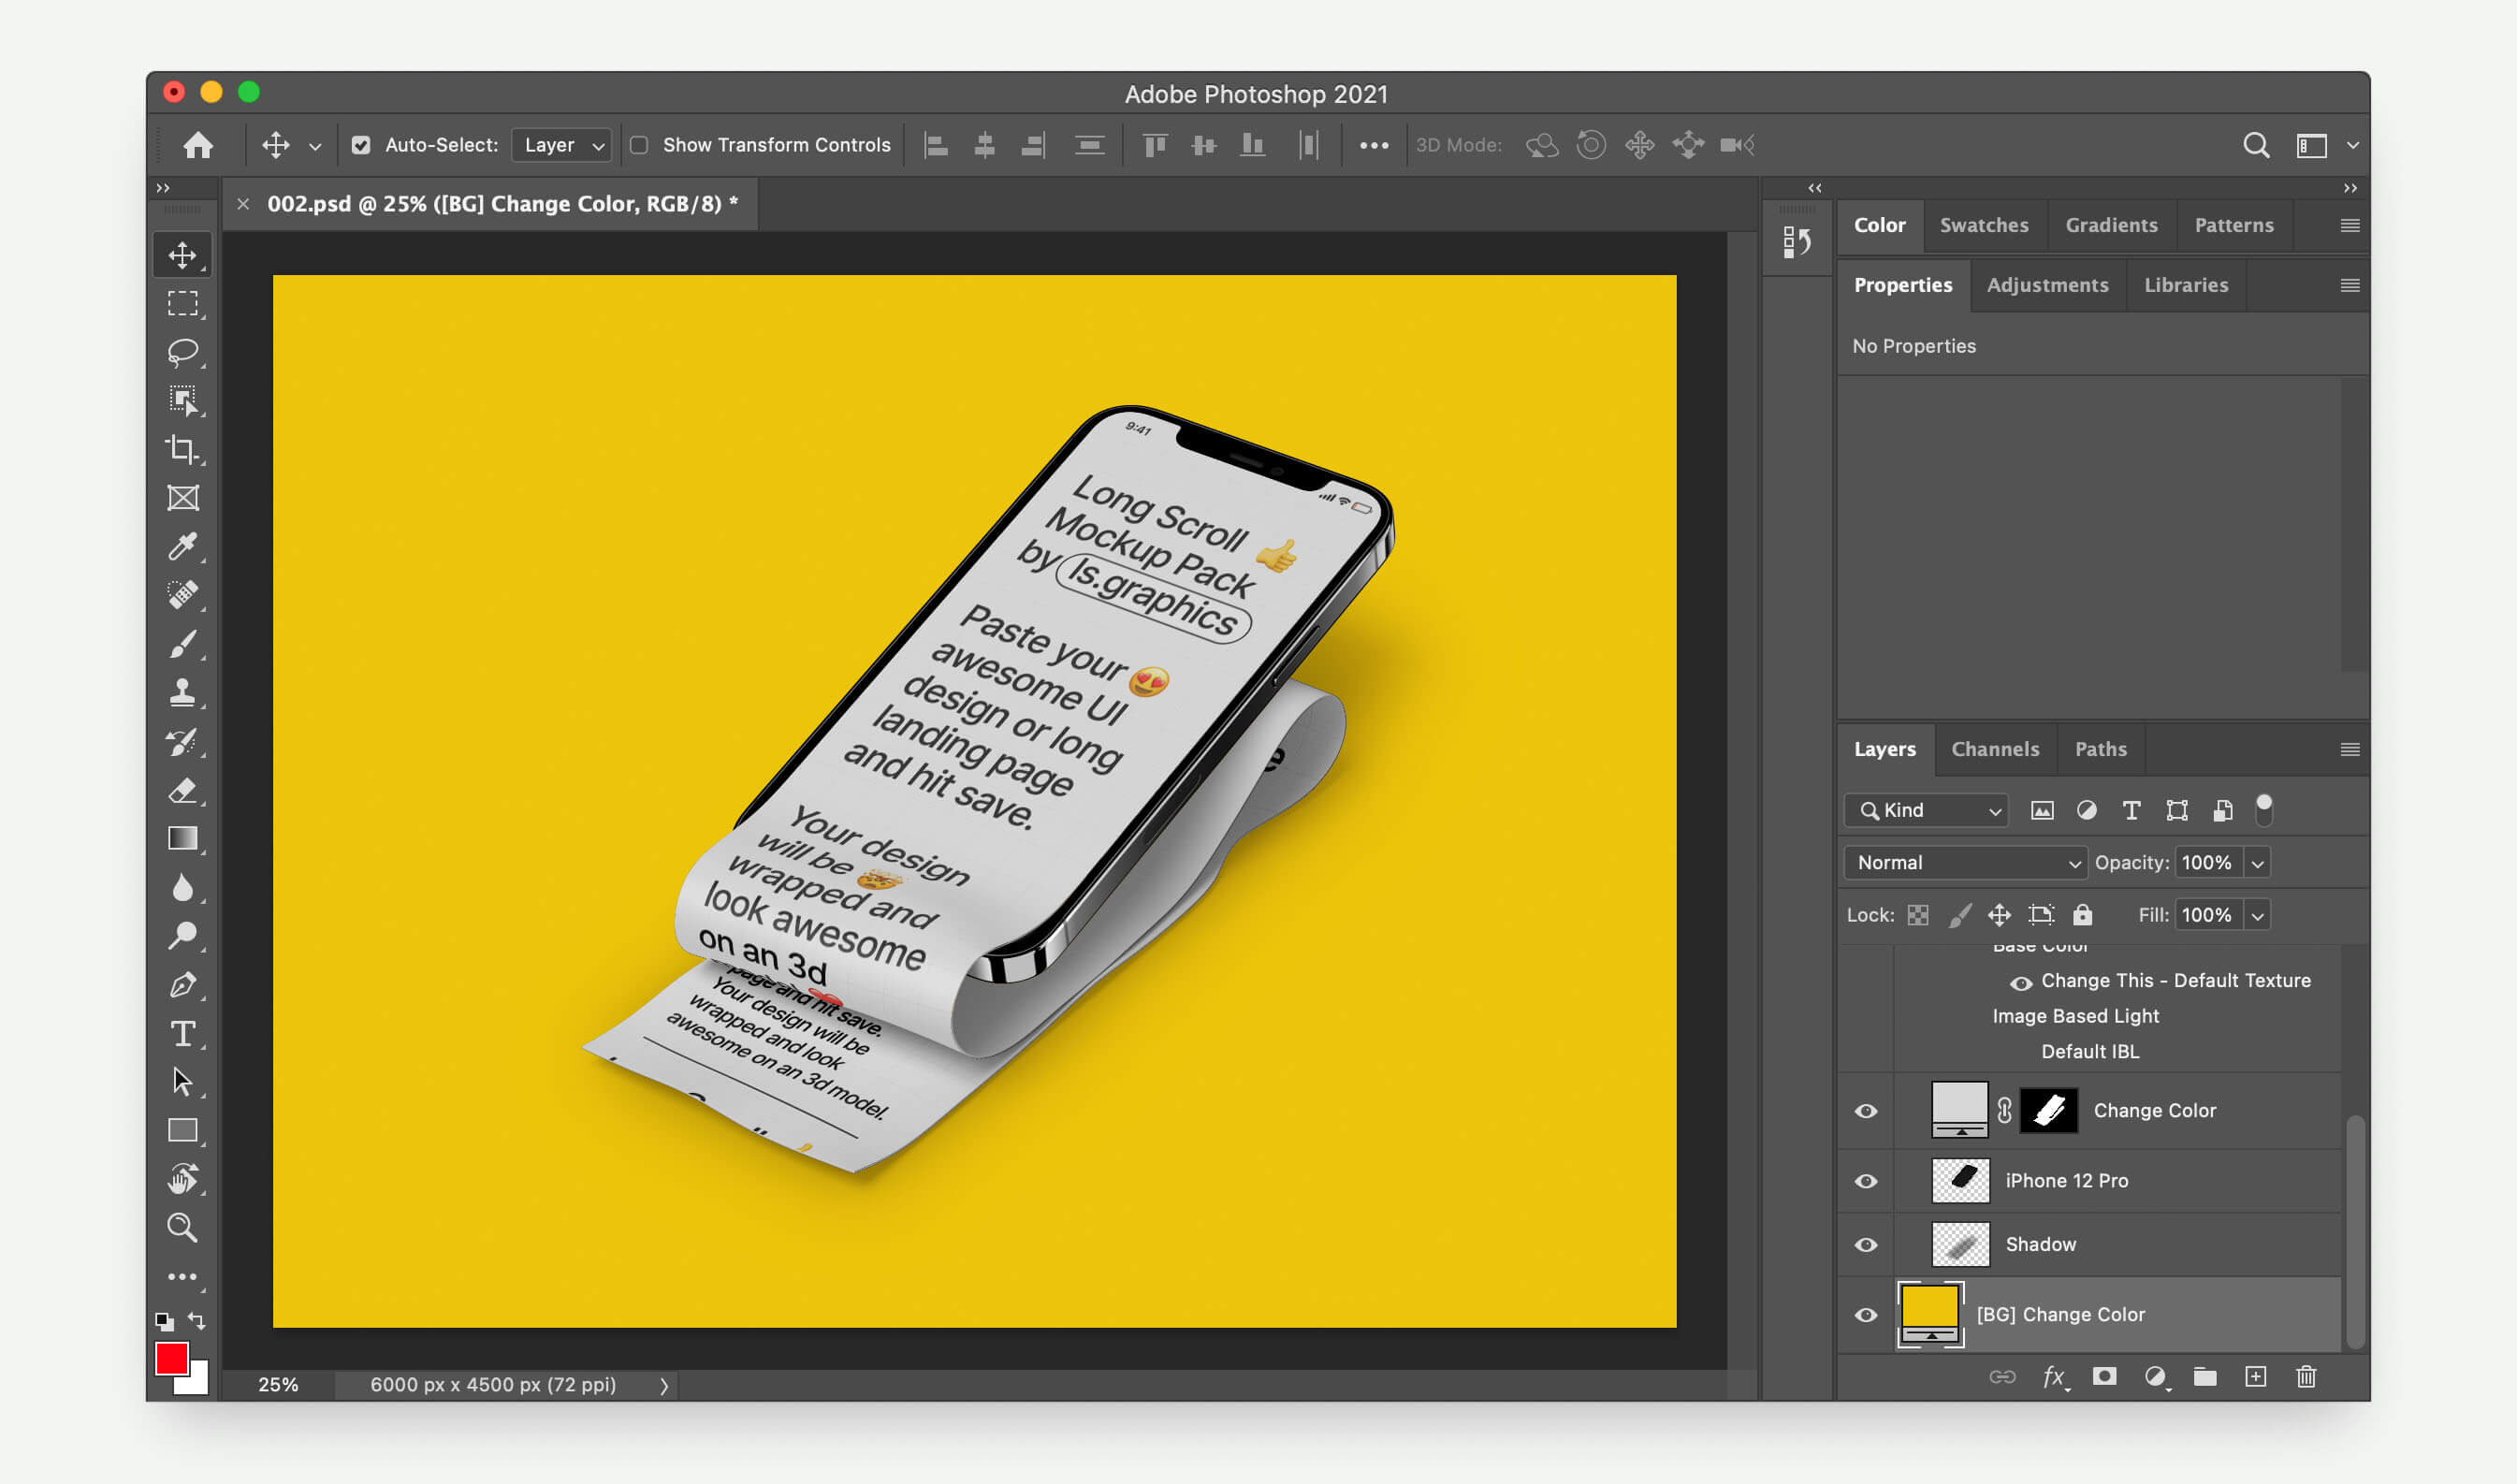The height and width of the screenshot is (1484, 2517).
Task: Open the tool preset picker arrow
Action: [315, 146]
